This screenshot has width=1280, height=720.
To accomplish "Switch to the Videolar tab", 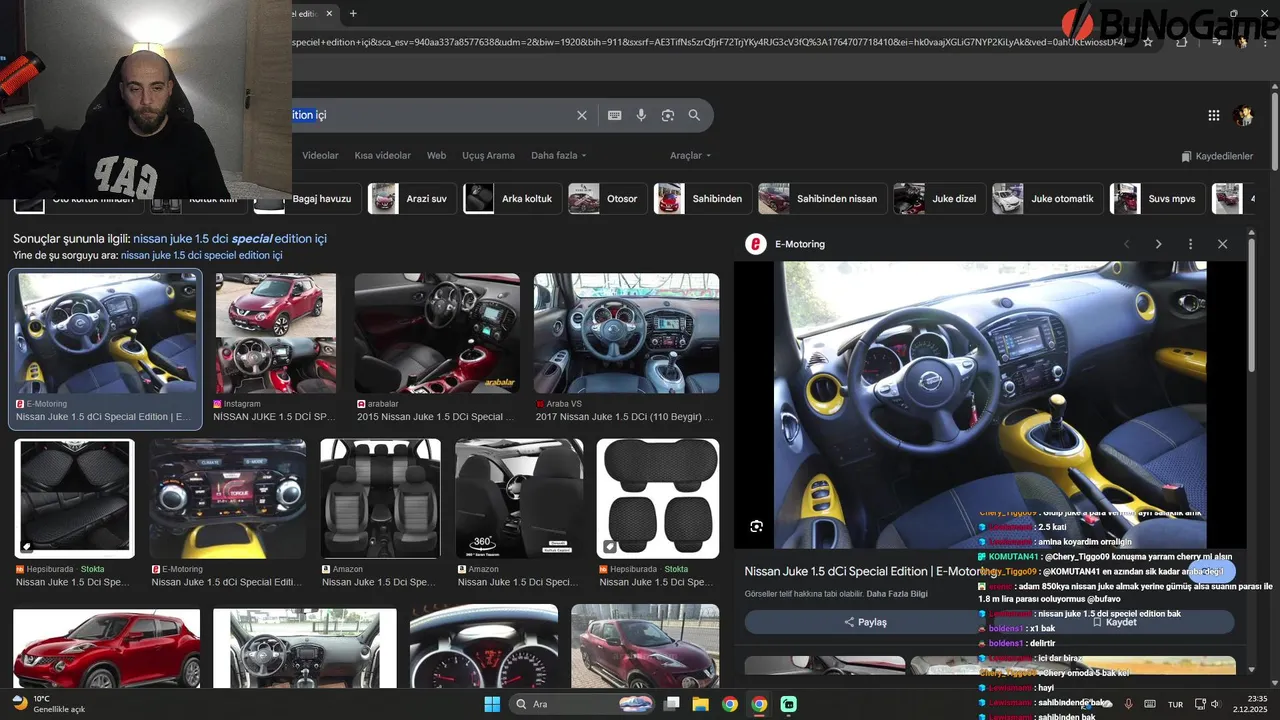I will pyautogui.click(x=320, y=156).
